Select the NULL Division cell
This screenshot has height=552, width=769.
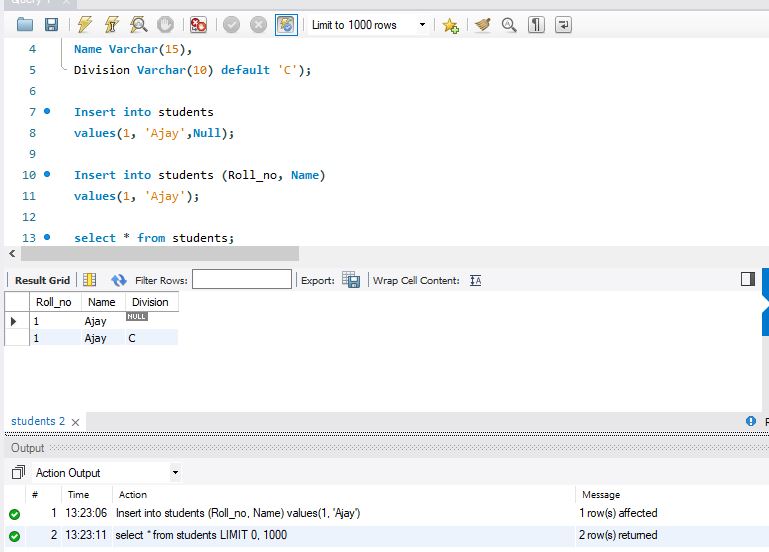point(152,321)
